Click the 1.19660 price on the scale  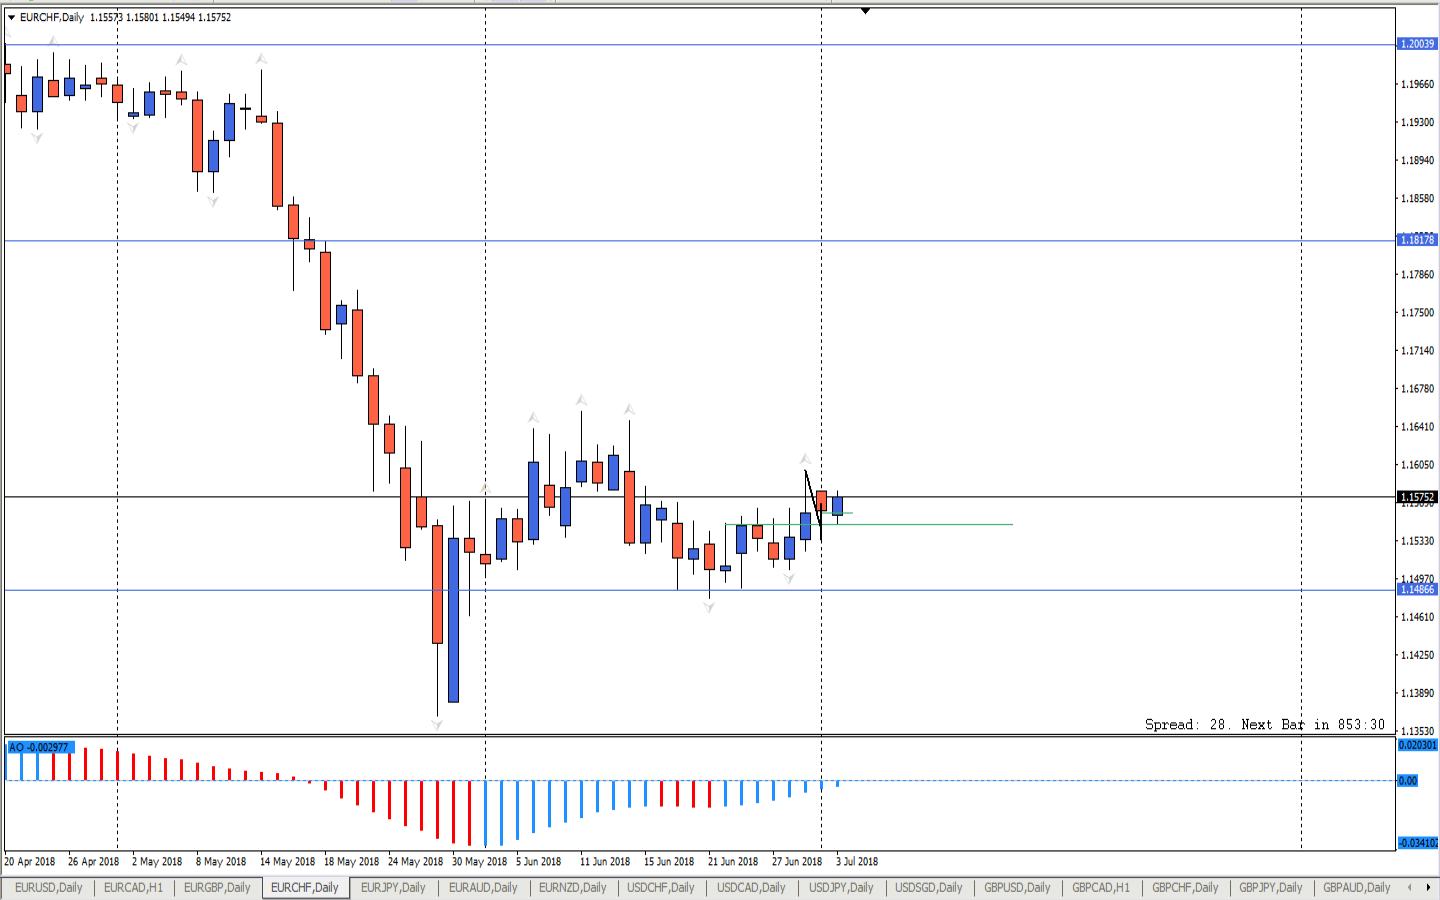coord(1418,84)
